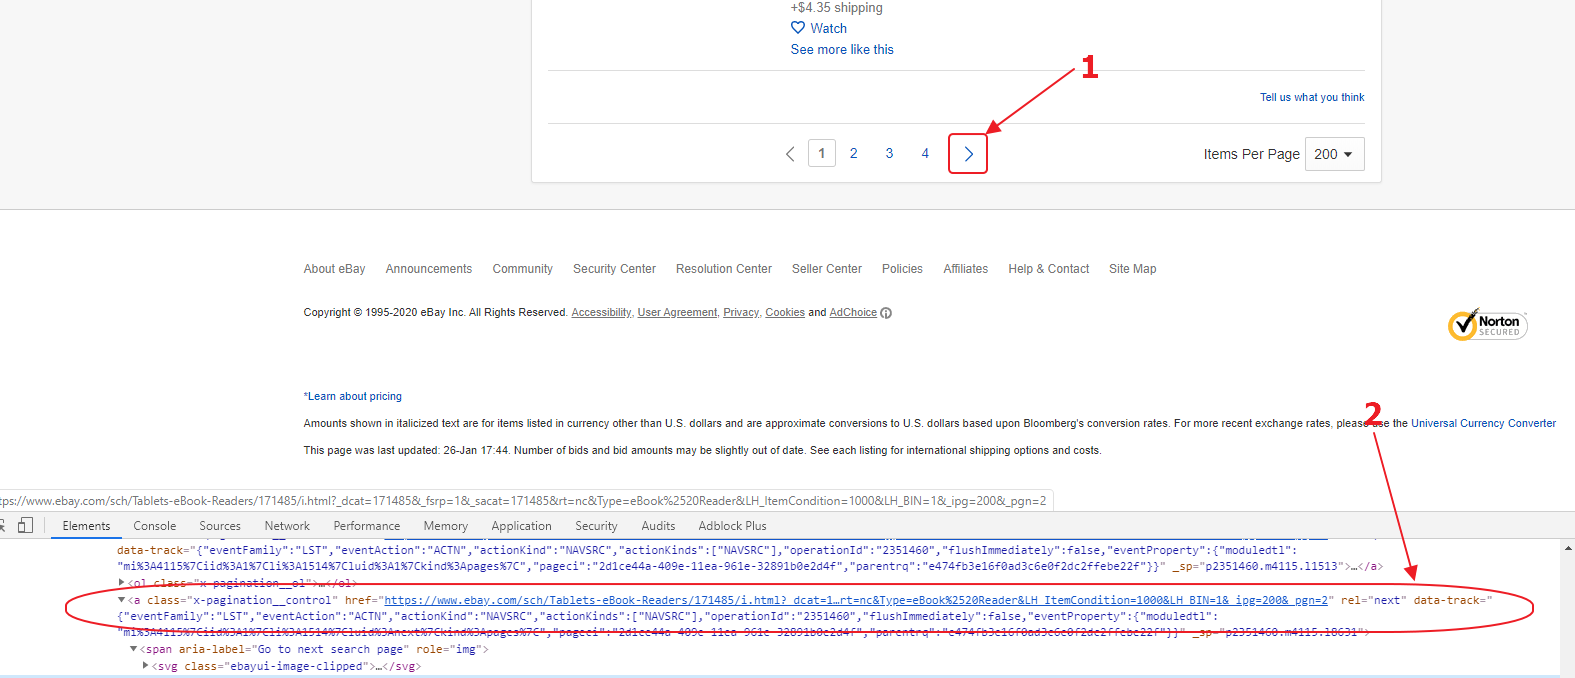Select page 1 in pagination

click(x=822, y=154)
